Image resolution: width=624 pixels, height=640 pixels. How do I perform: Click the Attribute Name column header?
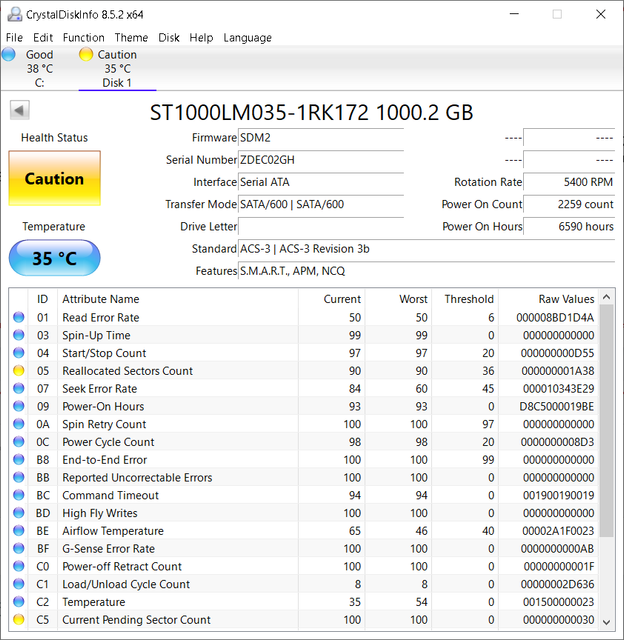(178, 299)
